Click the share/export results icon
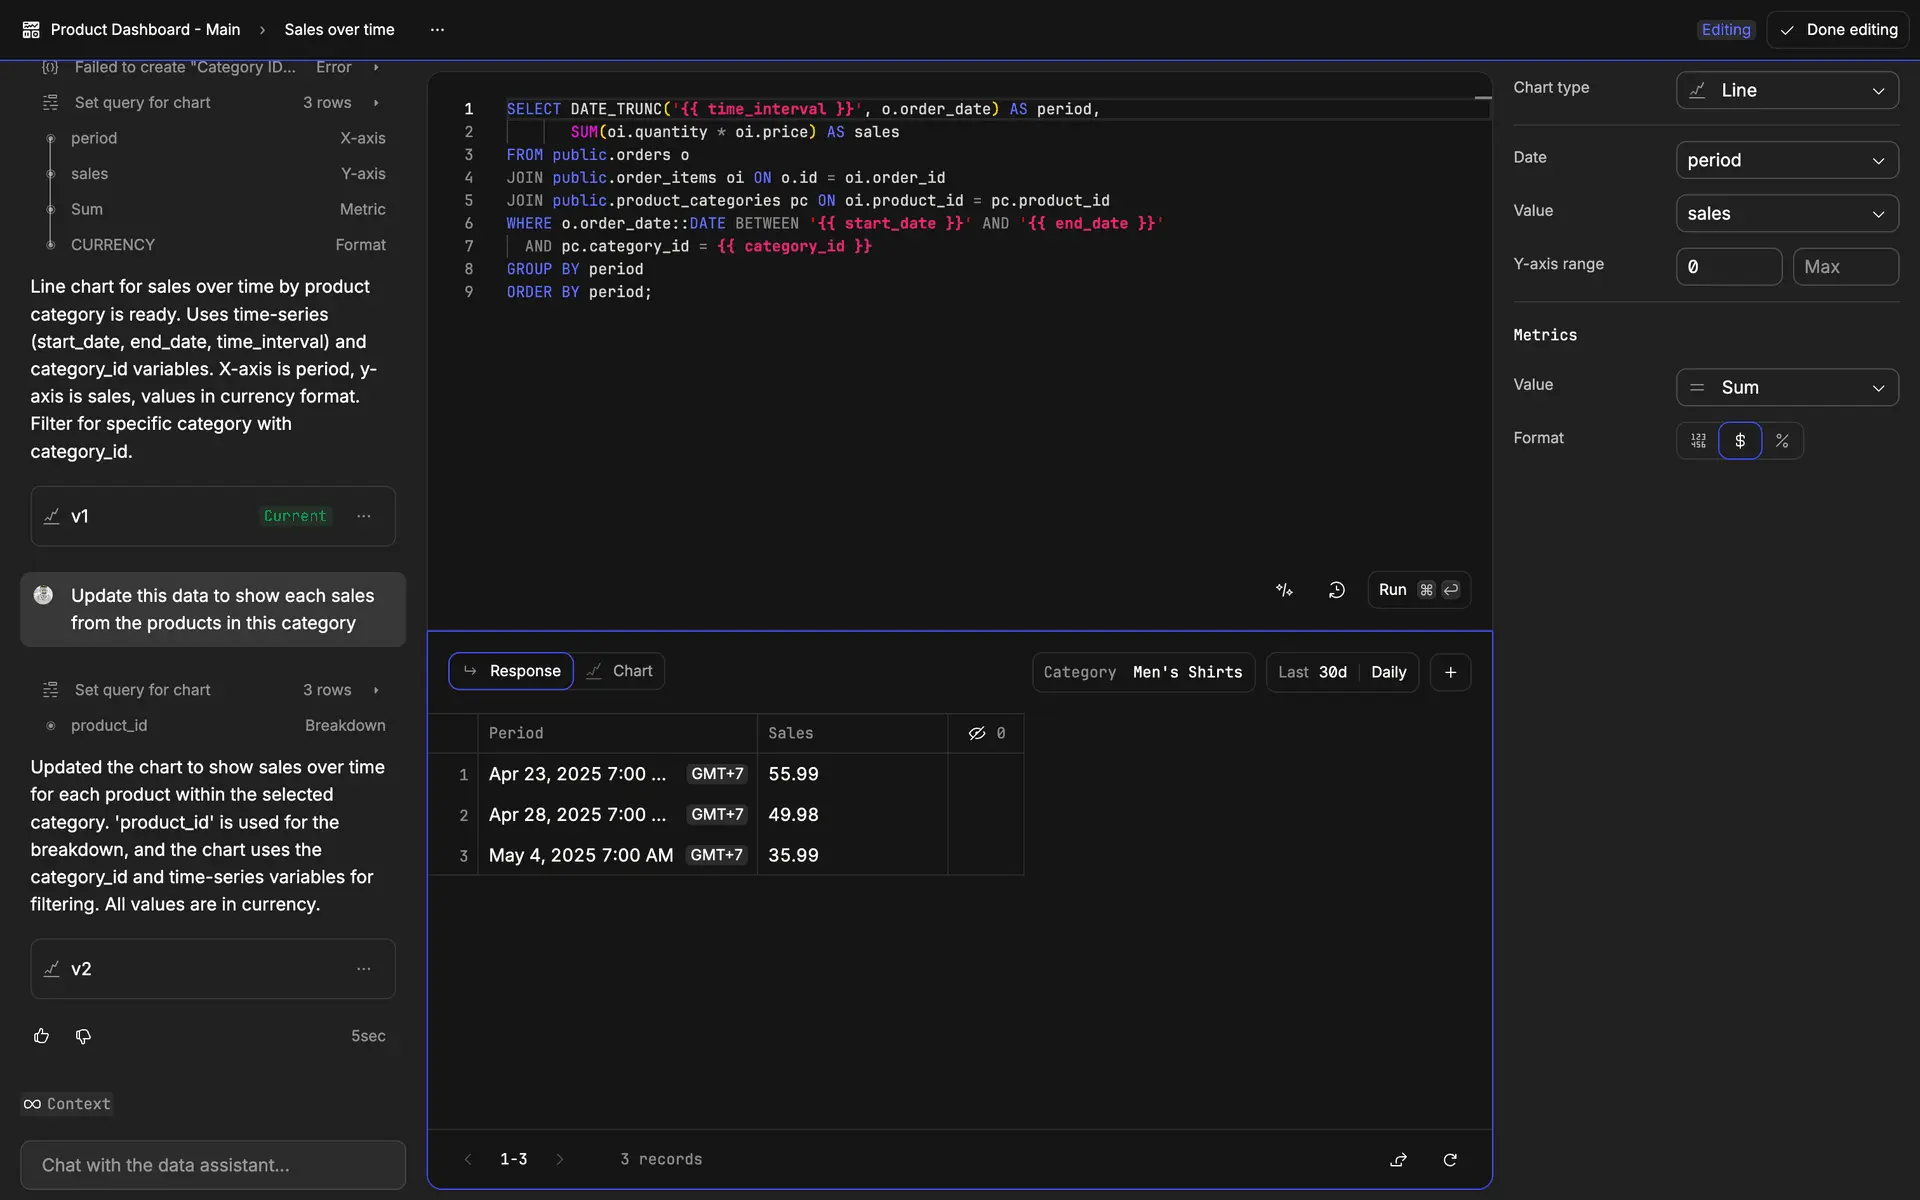 pos(1398,1159)
